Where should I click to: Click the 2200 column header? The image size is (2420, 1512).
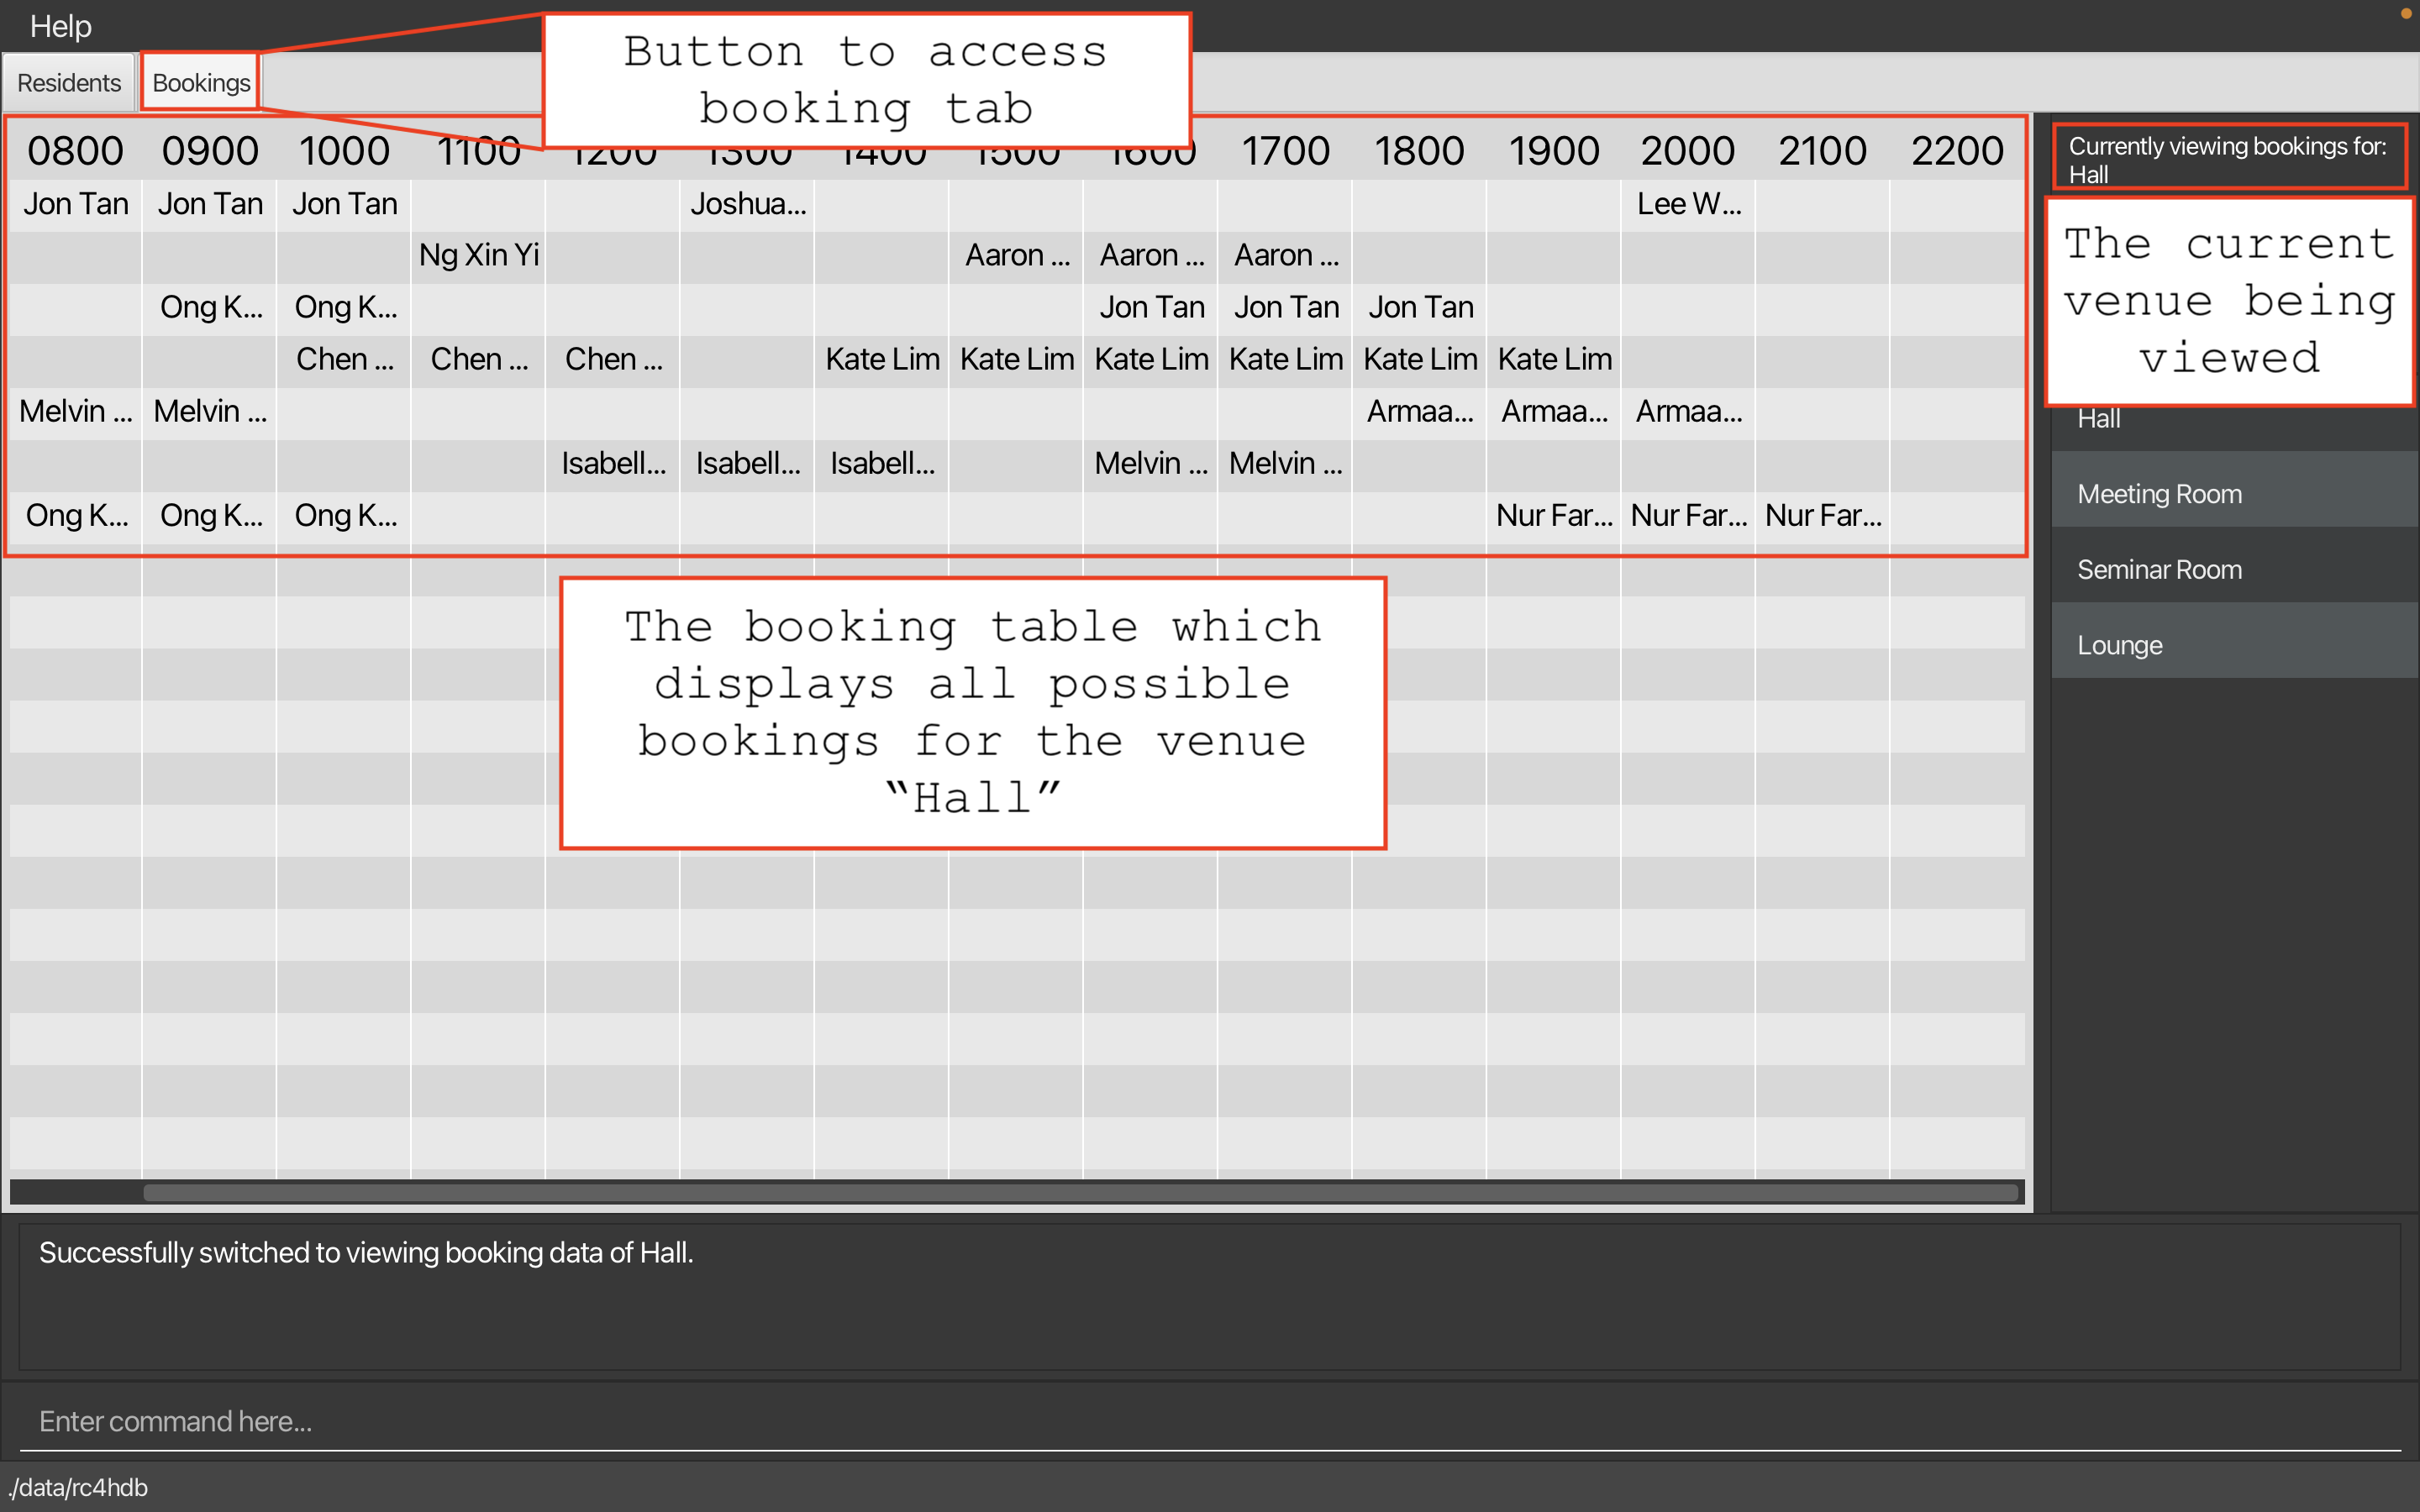(x=1957, y=151)
